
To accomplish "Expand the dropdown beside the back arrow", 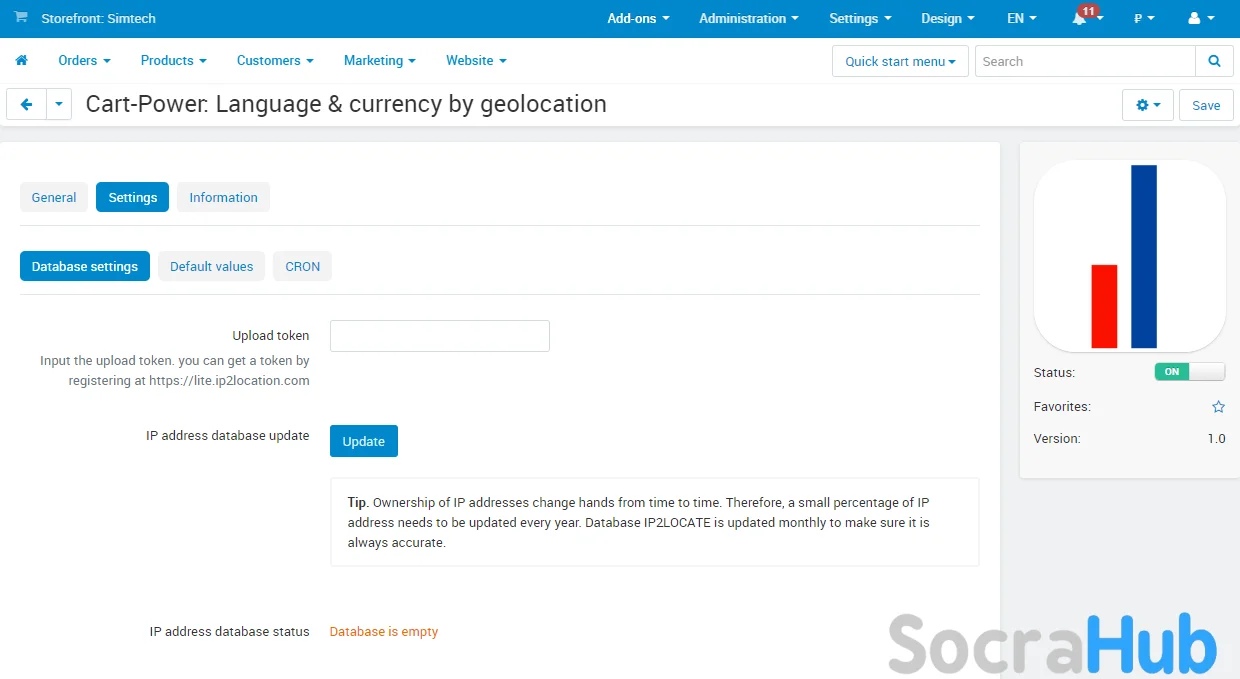I will coord(59,104).
